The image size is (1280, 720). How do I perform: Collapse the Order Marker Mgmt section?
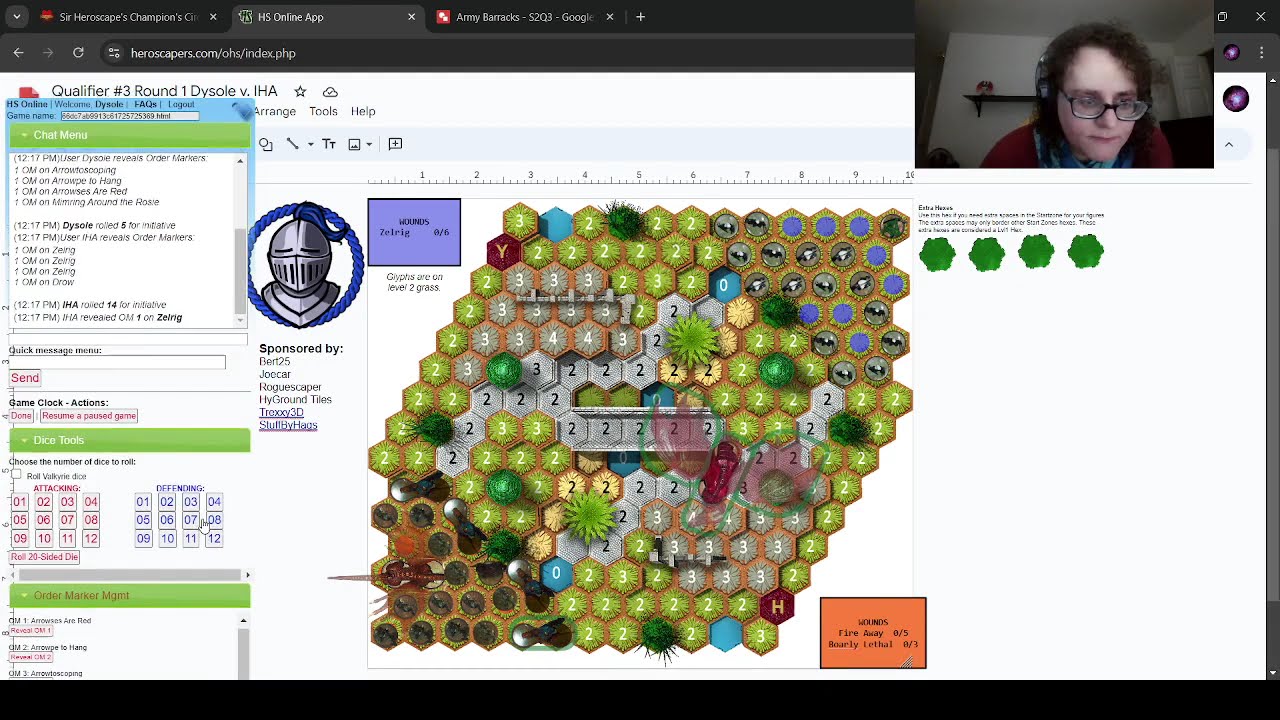(130, 596)
